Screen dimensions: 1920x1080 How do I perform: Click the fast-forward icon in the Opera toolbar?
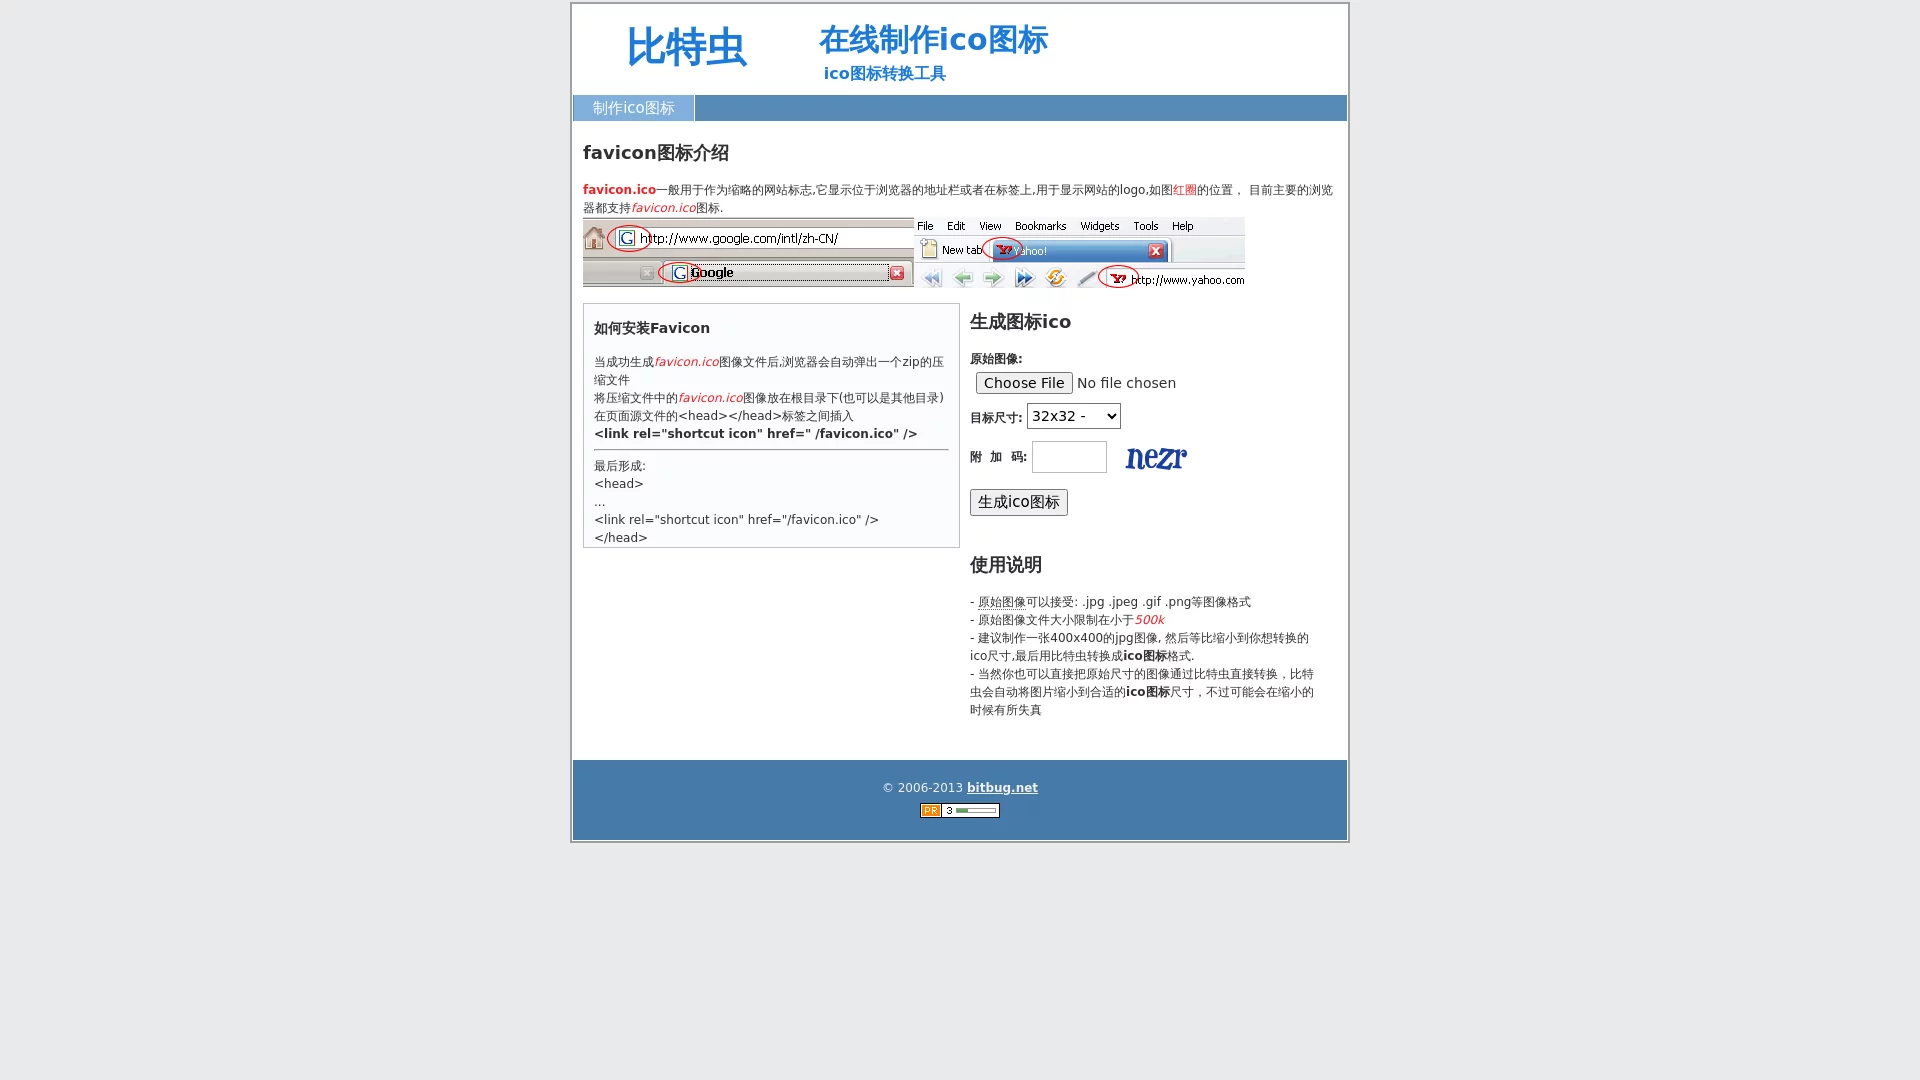[x=1024, y=278]
